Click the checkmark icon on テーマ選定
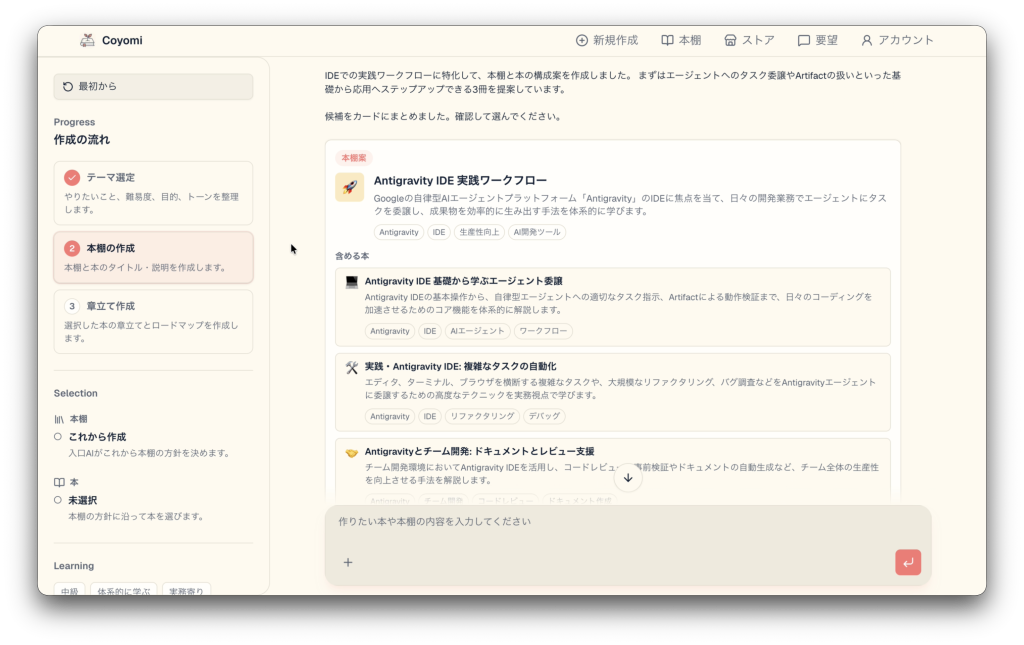 coord(72,178)
